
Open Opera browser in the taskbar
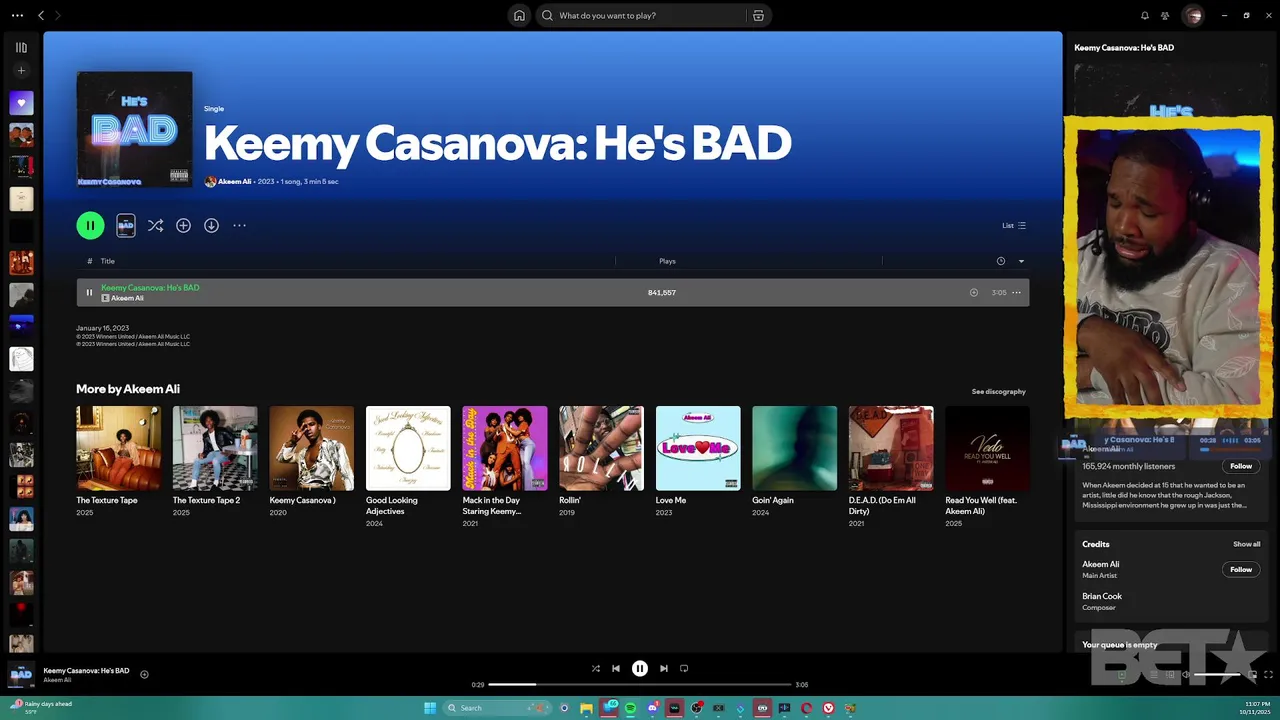pyautogui.click(x=806, y=708)
